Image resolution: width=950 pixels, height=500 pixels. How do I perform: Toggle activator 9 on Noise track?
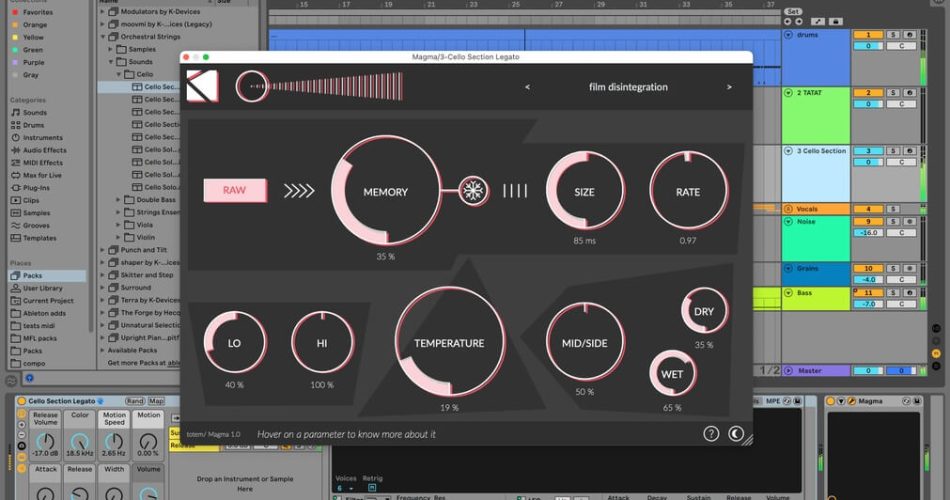[x=868, y=222]
